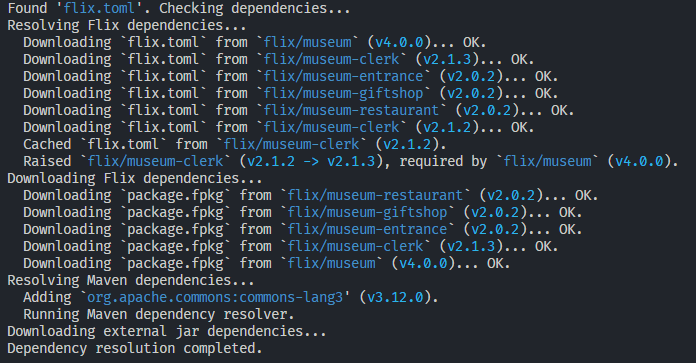Click the 'Downloading Flix dependencies...' line

point(134,178)
